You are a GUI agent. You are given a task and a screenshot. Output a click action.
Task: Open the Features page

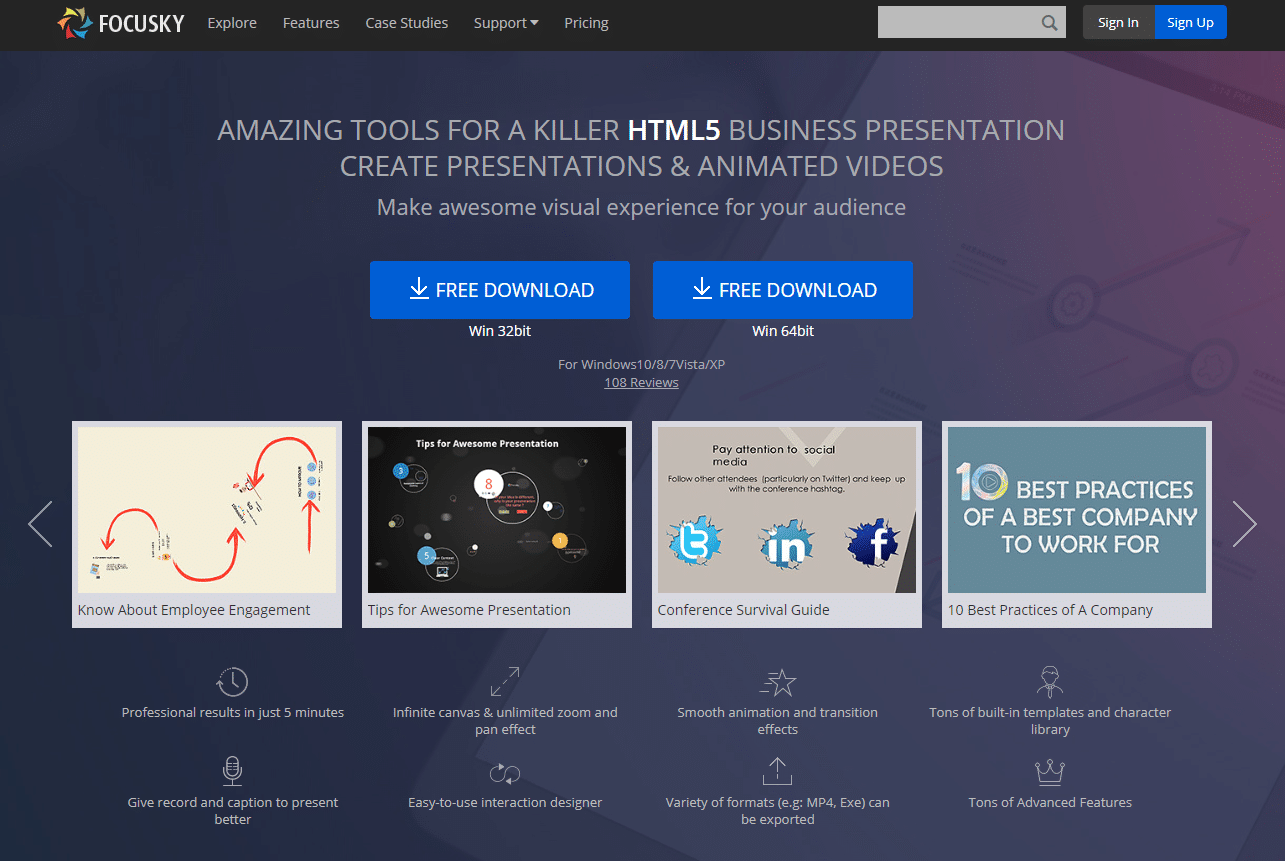pyautogui.click(x=310, y=22)
